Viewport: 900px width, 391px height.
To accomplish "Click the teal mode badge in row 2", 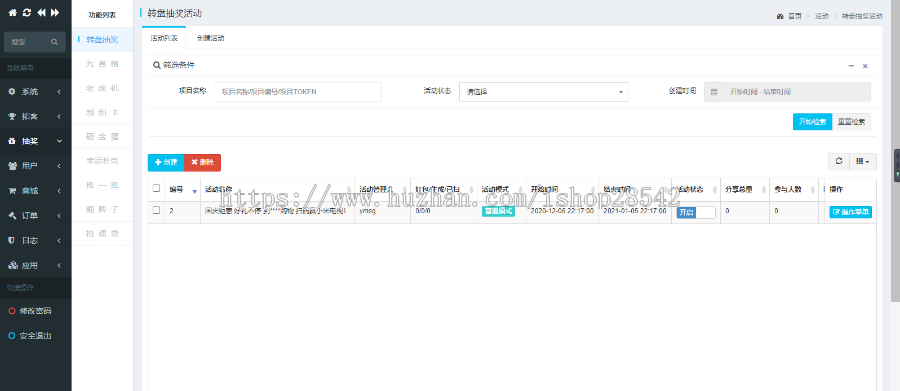I will click(498, 211).
